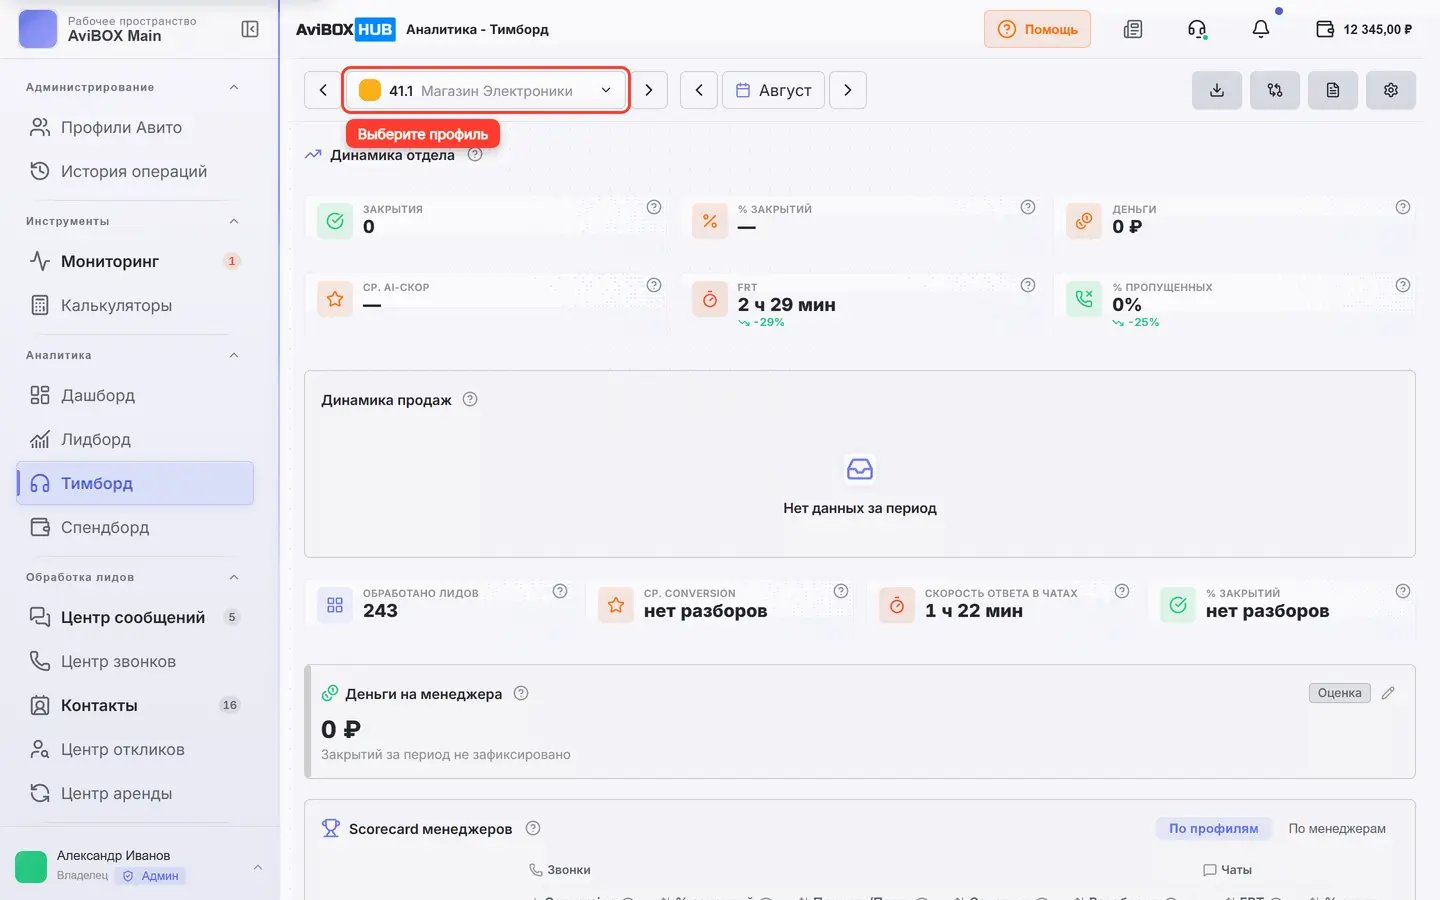Open Спендборд in sidebar
Viewport: 1440px width, 900px height.
point(135,527)
